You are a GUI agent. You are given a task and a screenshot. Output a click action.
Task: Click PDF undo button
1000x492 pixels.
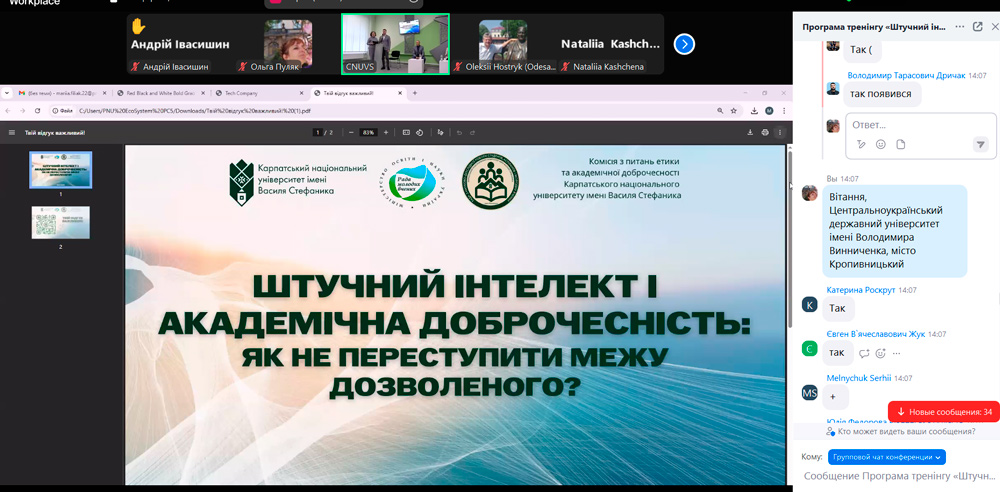coord(459,133)
